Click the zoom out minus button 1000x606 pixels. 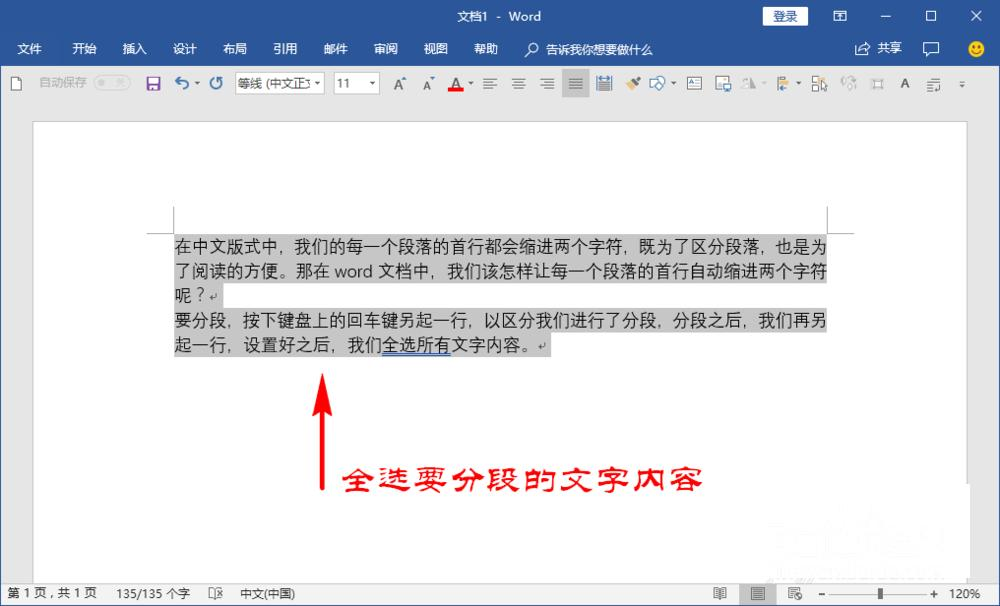point(821,595)
